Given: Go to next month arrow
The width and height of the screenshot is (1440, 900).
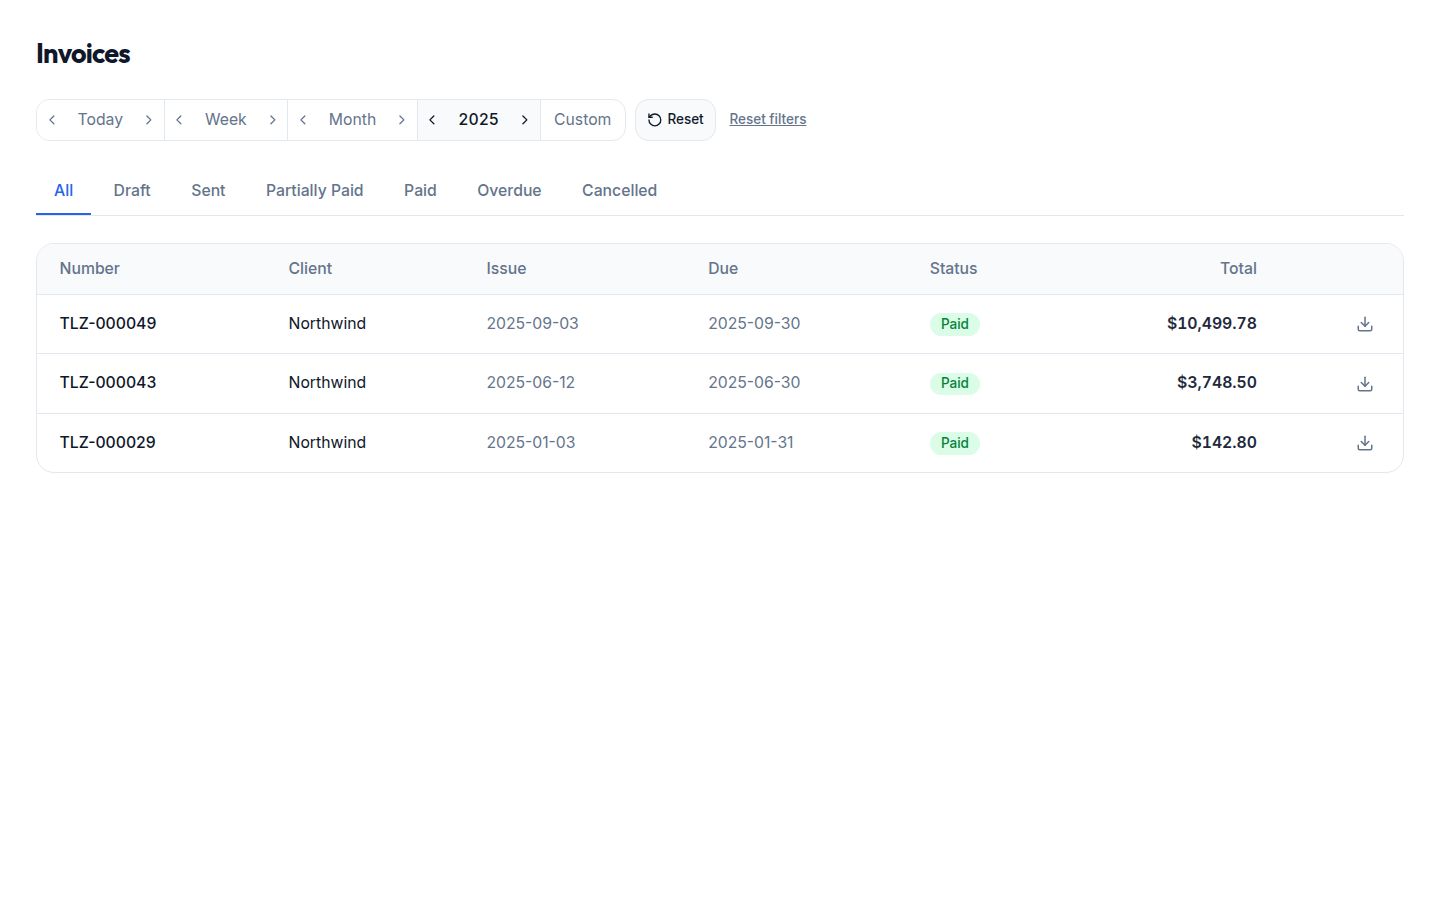Looking at the screenshot, I should coord(402,120).
